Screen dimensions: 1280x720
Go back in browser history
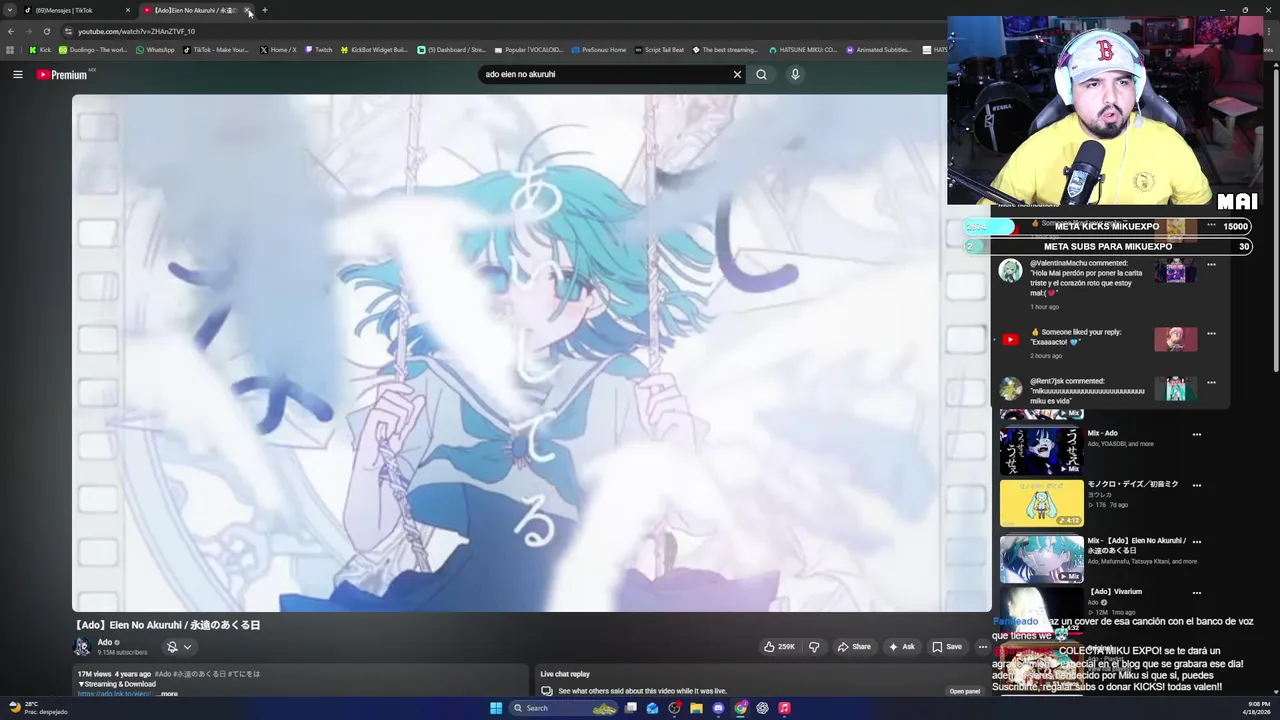pyautogui.click(x=11, y=31)
